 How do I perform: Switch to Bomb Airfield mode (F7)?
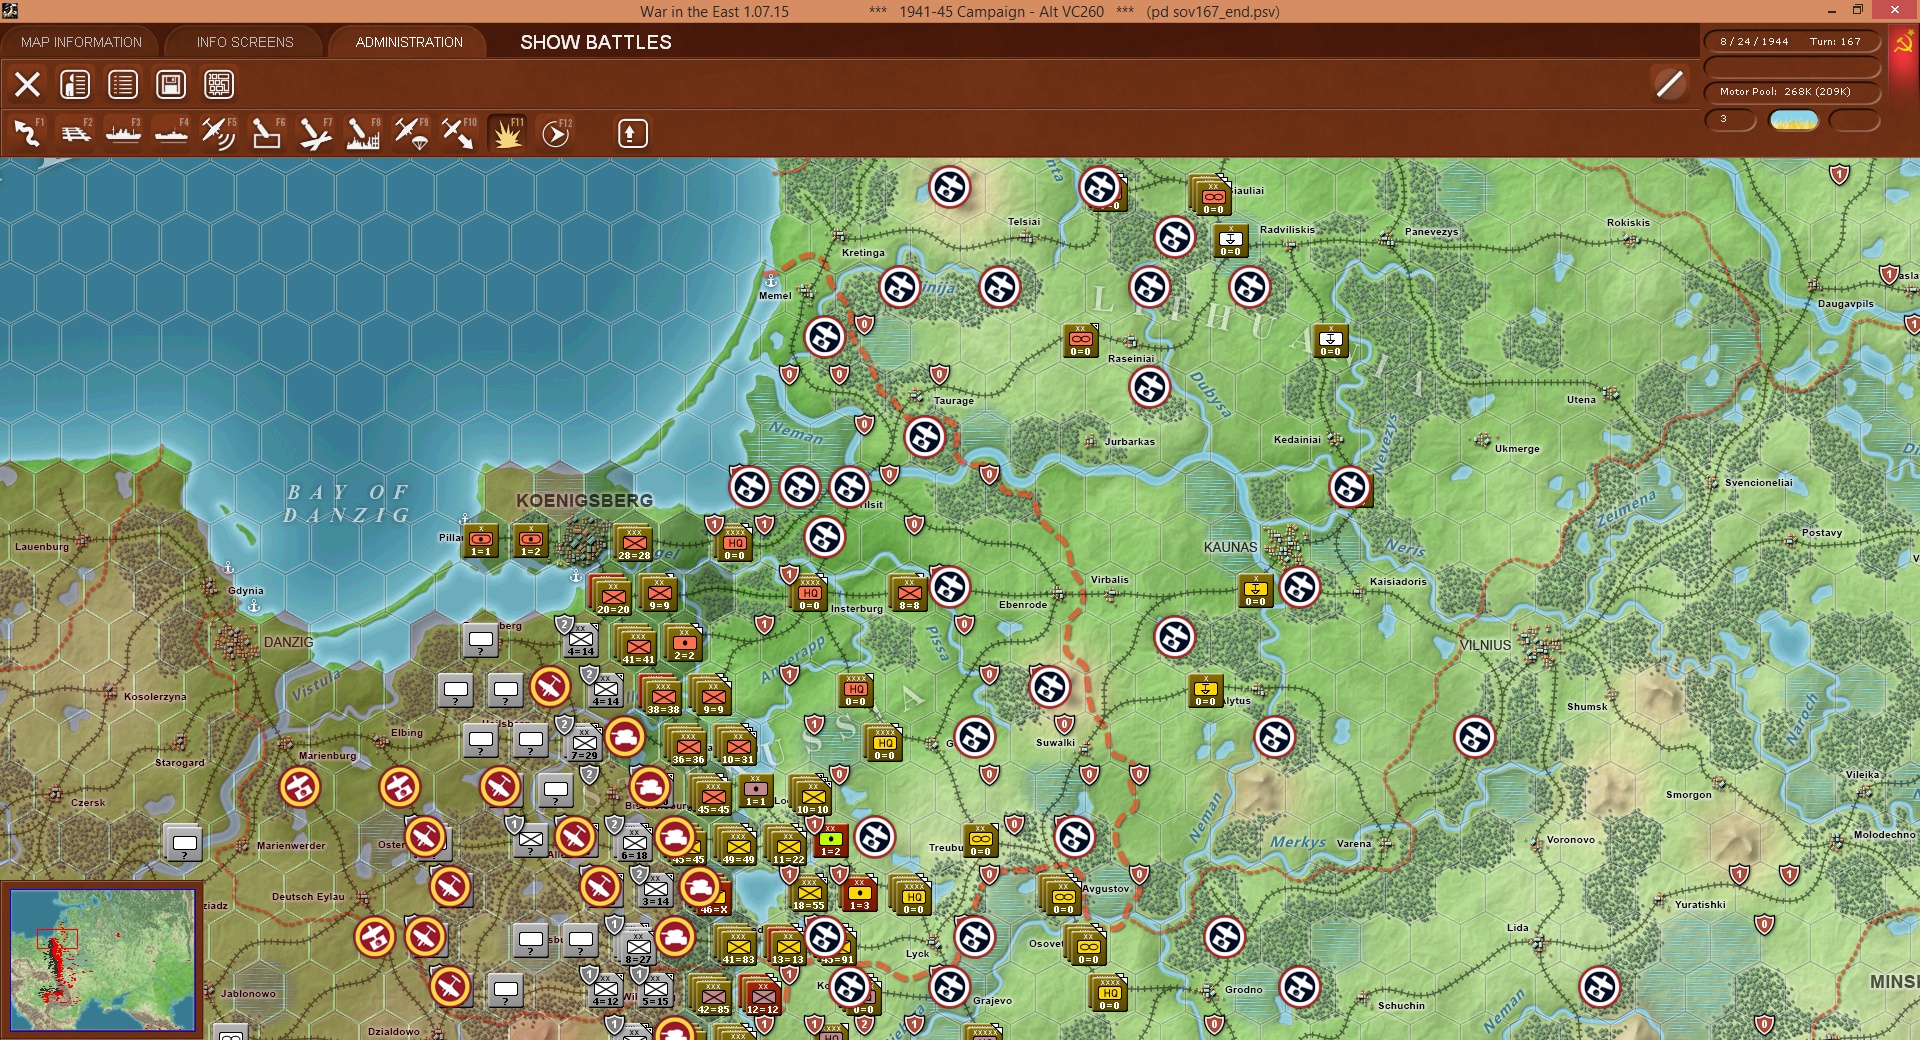pyautogui.click(x=315, y=133)
